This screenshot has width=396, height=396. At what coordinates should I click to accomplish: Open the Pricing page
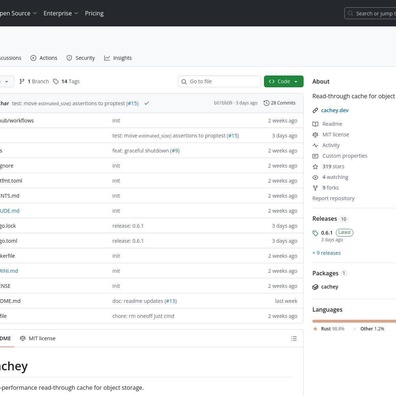pos(94,13)
